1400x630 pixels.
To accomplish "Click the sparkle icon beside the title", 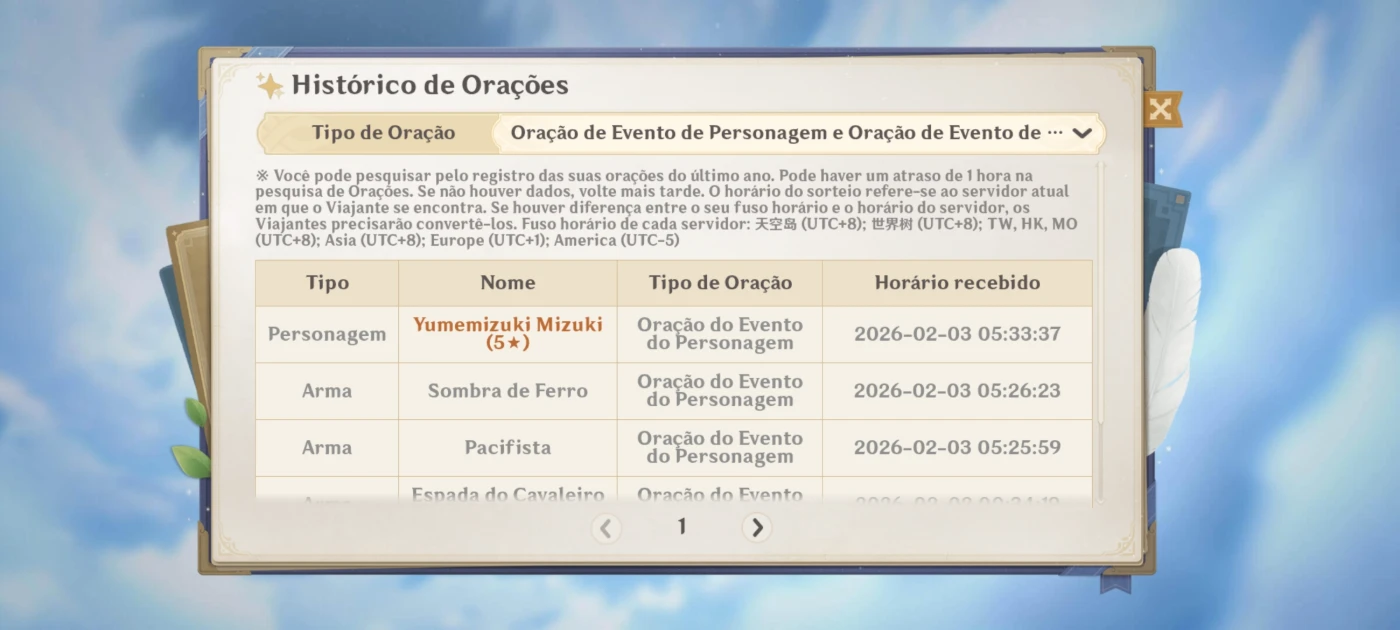I will click(270, 86).
